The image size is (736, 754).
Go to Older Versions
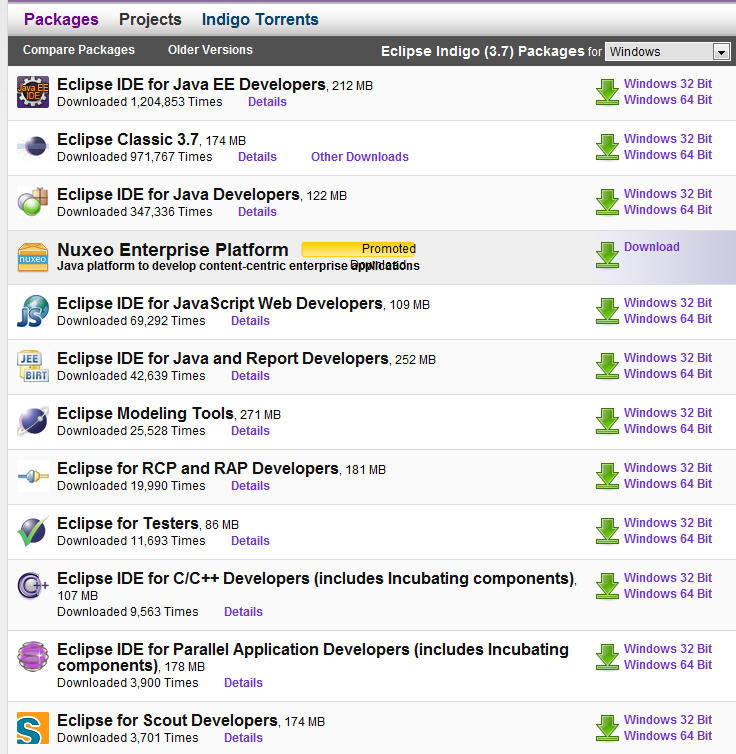pyautogui.click(x=210, y=50)
